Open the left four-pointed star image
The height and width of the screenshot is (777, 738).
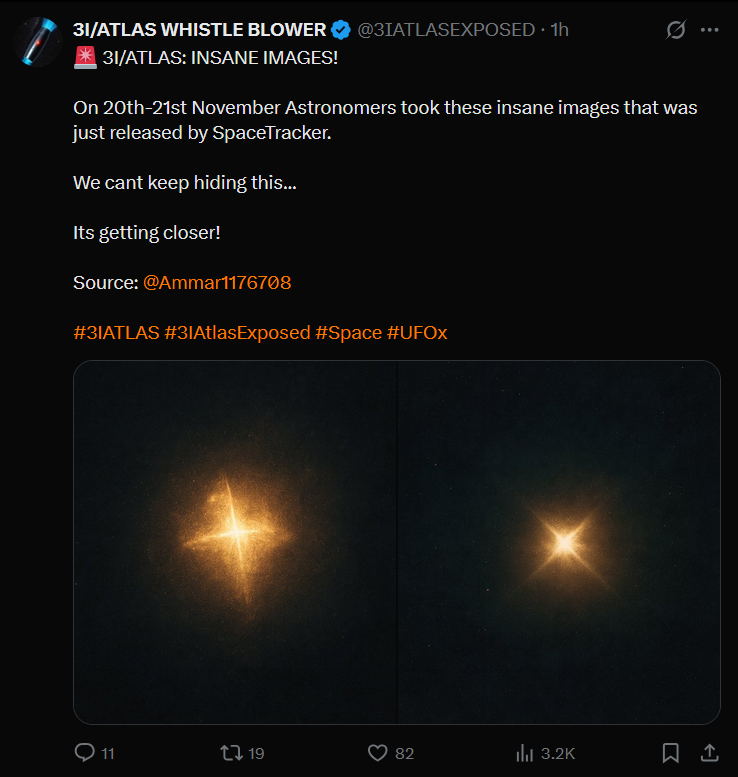pos(235,542)
